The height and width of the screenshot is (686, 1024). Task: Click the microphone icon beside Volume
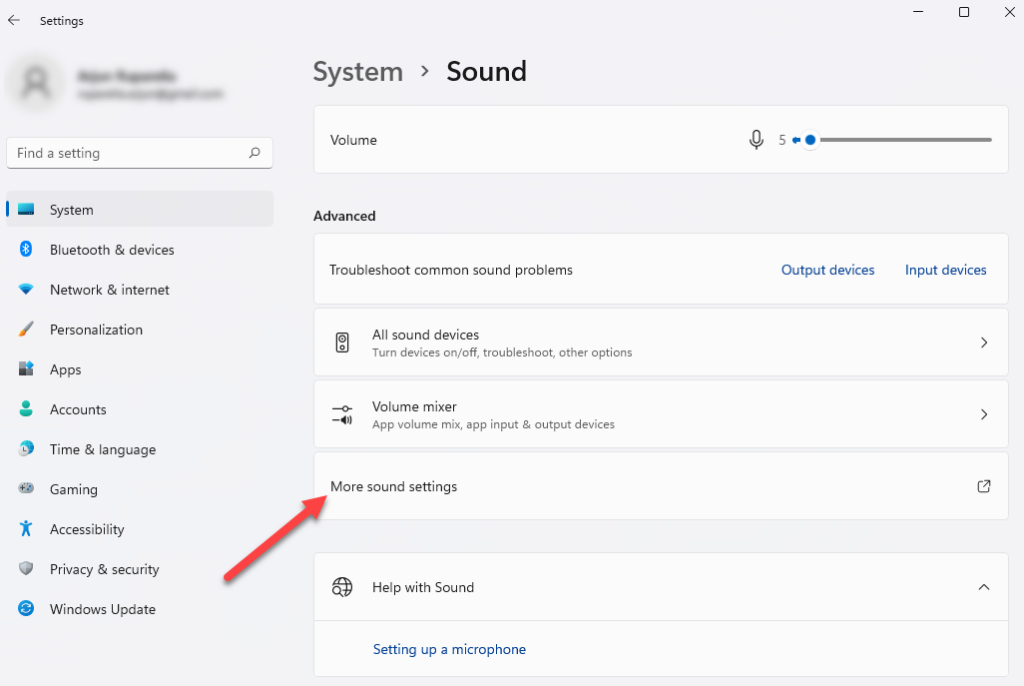pyautogui.click(x=757, y=140)
